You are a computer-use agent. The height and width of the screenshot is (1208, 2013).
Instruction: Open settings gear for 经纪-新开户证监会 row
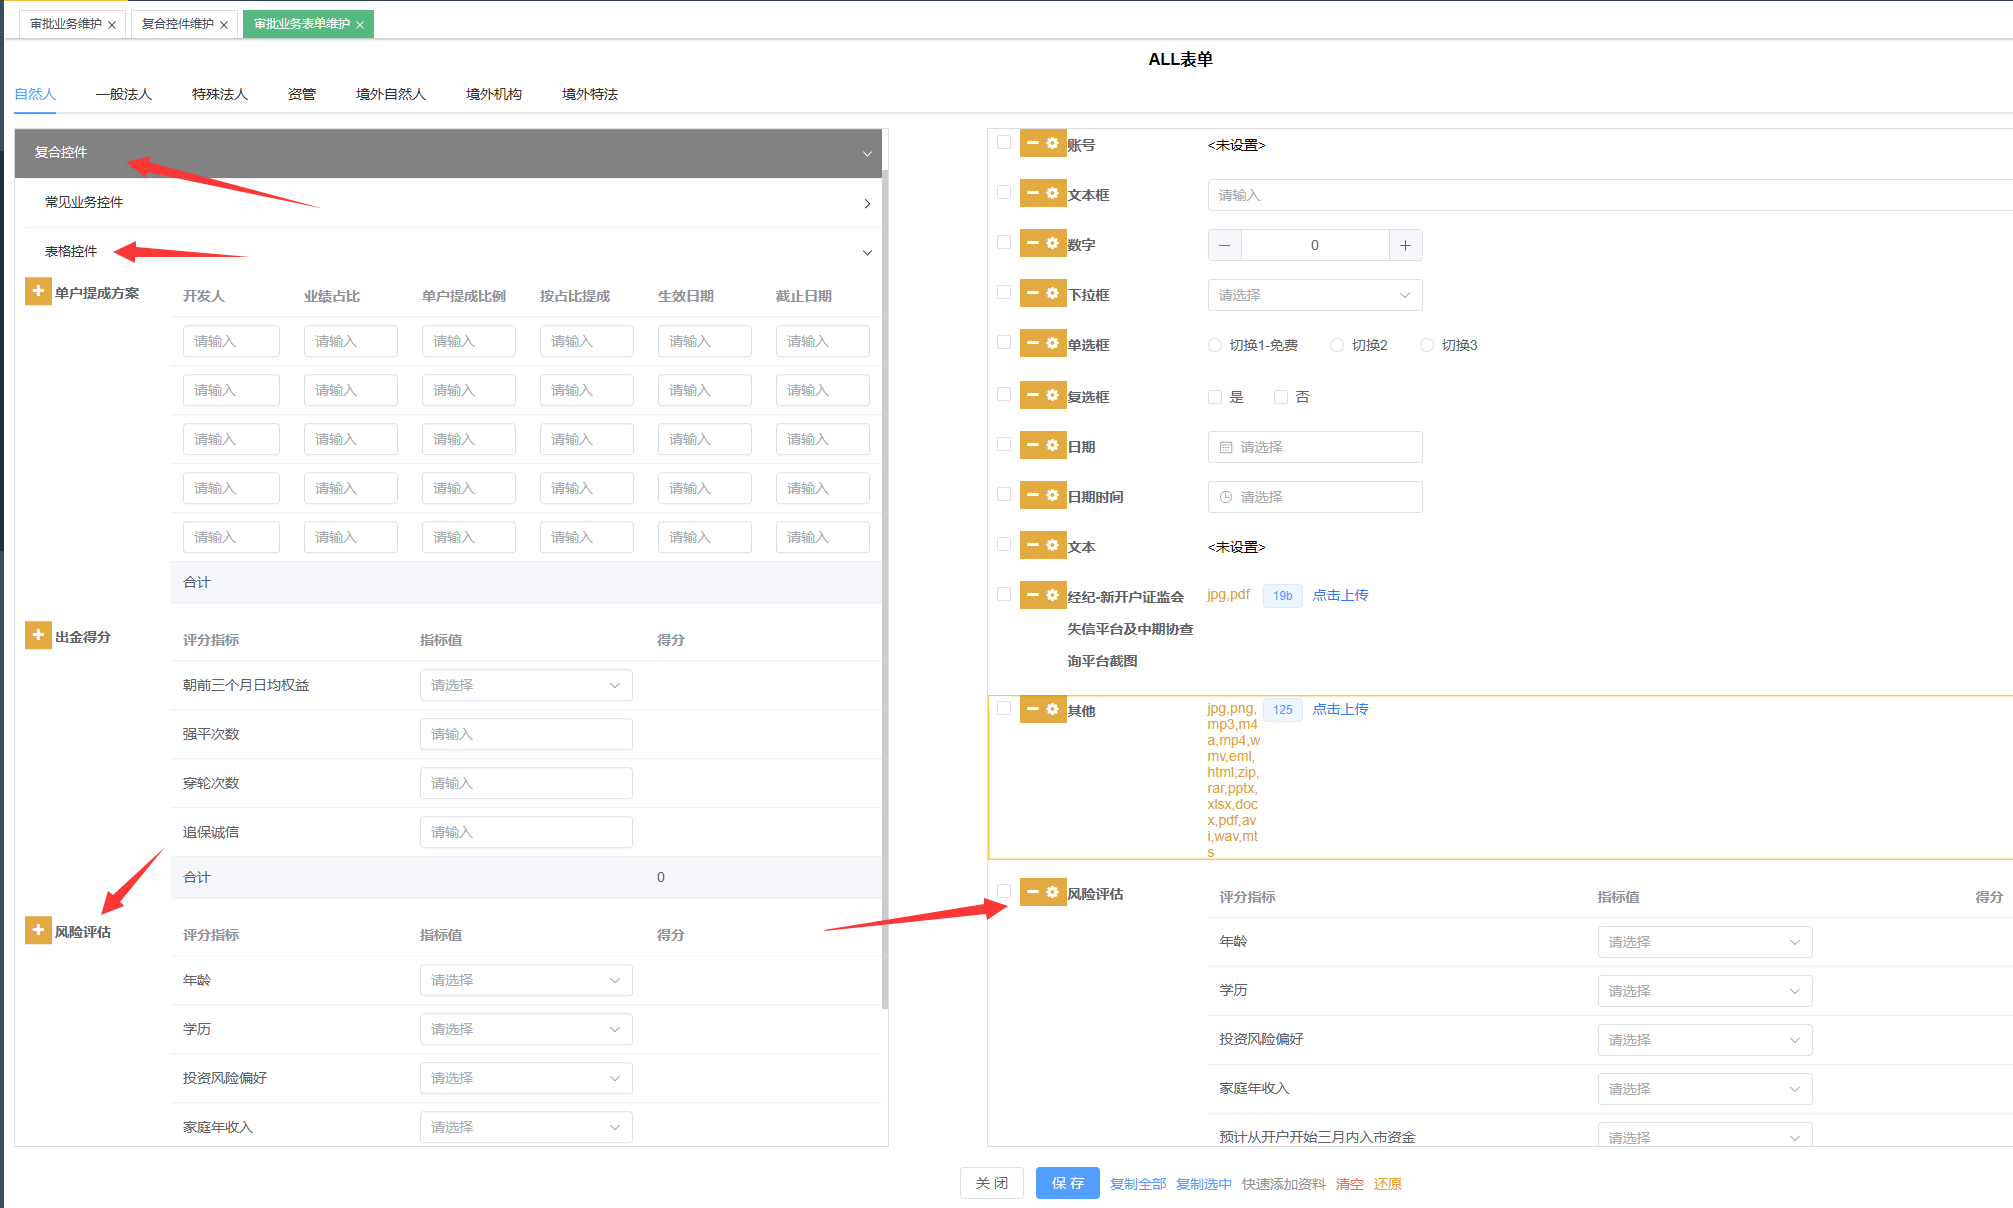(x=1052, y=596)
